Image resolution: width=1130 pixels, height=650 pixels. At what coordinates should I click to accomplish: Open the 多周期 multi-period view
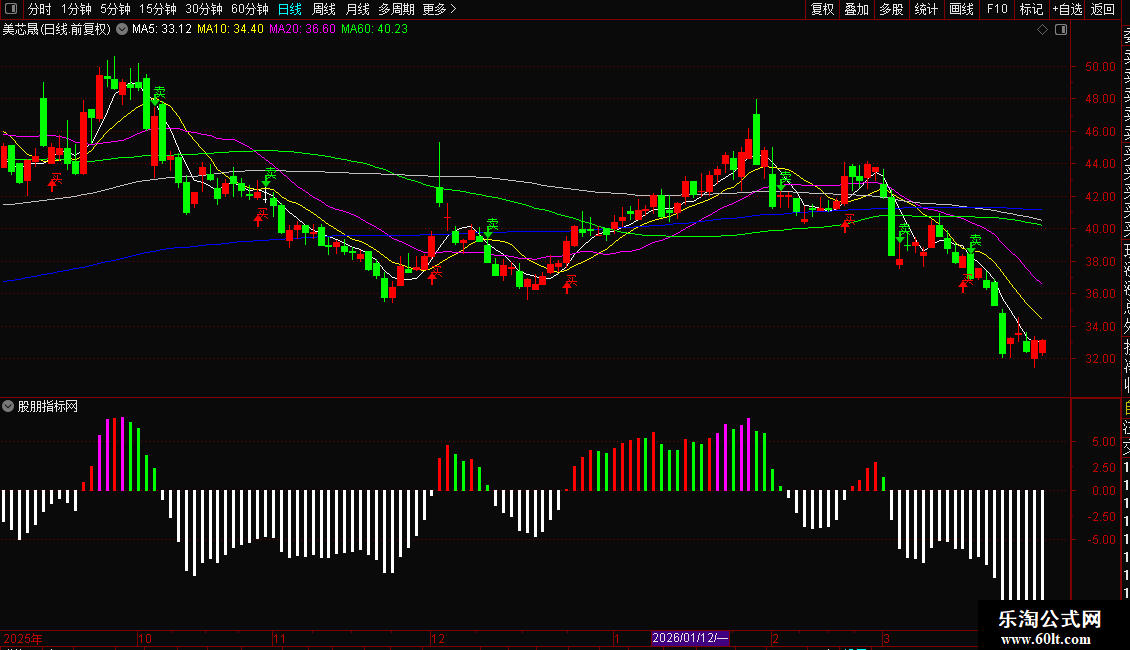point(396,9)
